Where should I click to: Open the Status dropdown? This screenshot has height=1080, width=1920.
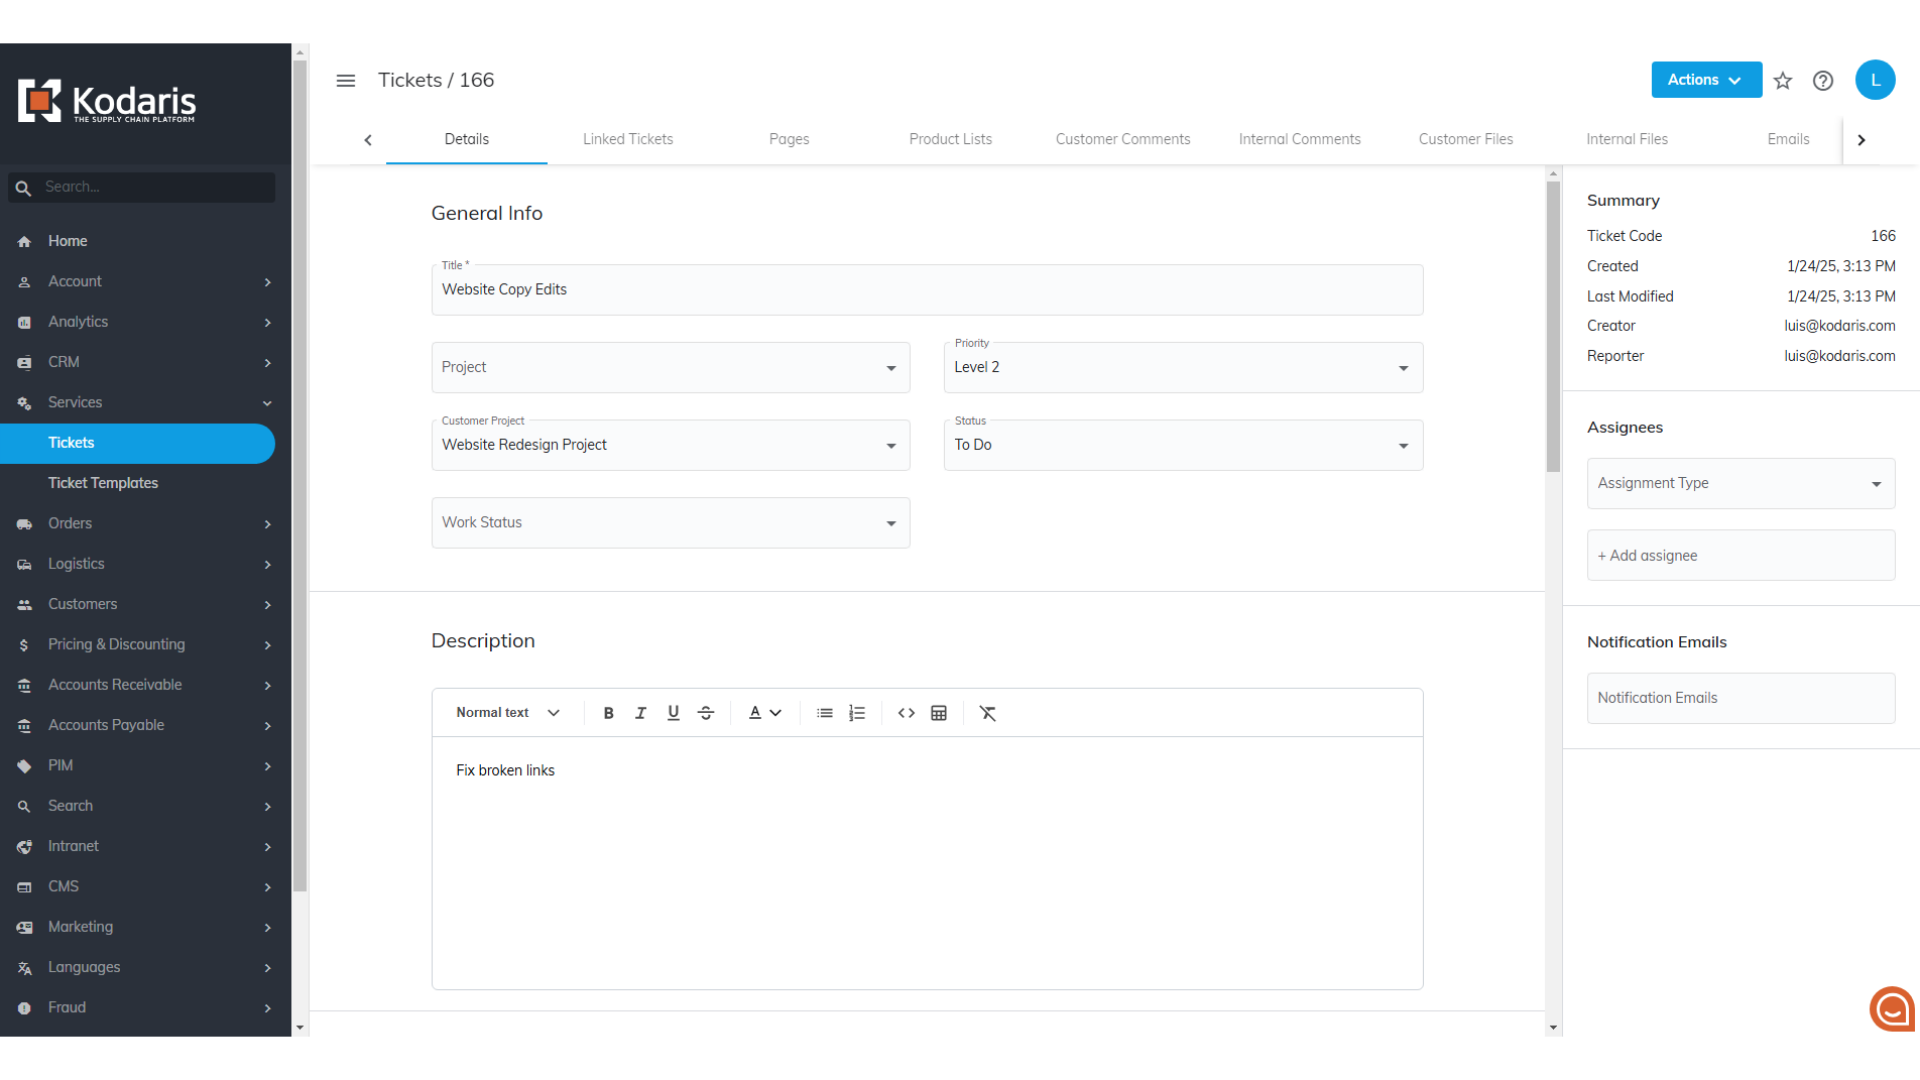point(1183,445)
